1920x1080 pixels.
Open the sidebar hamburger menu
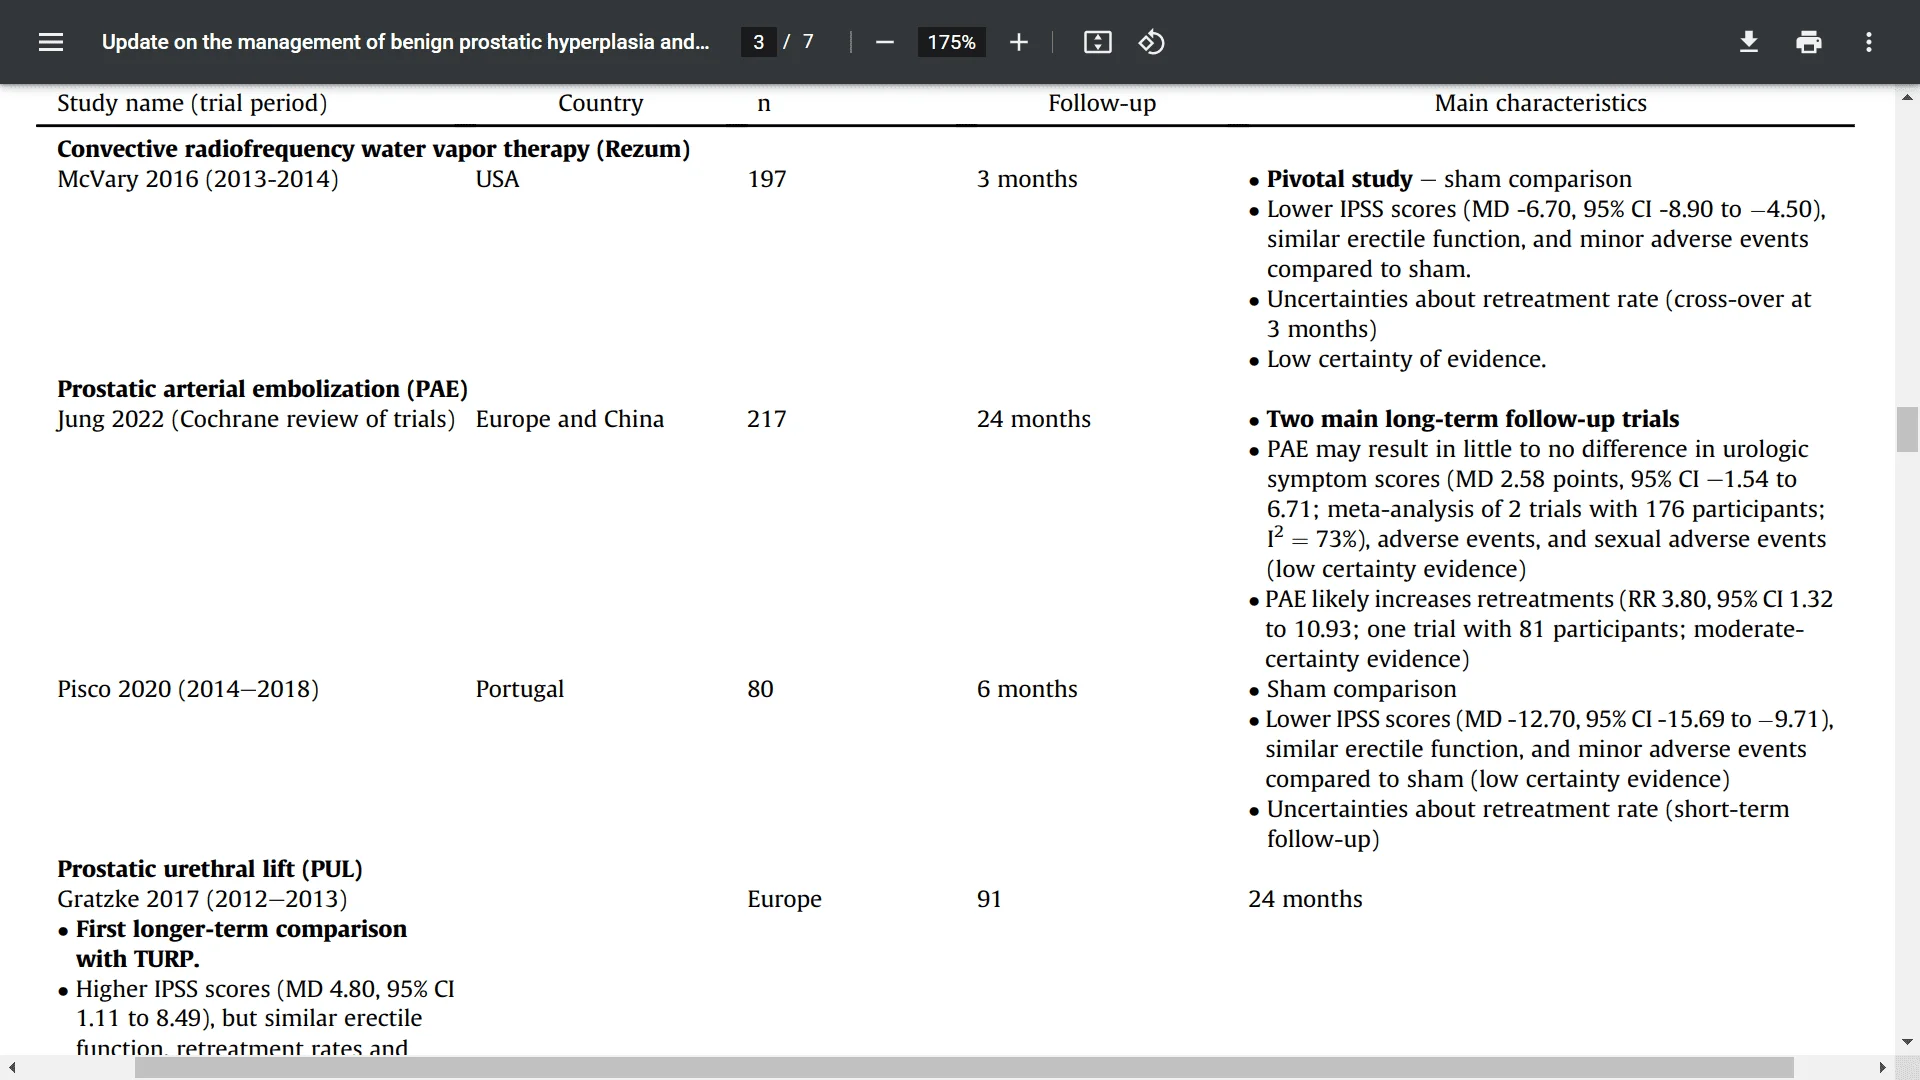(51, 42)
